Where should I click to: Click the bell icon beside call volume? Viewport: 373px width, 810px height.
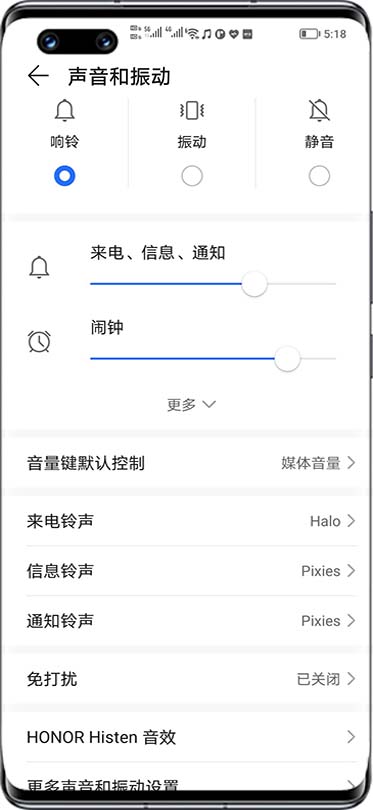pyautogui.click(x=39, y=268)
